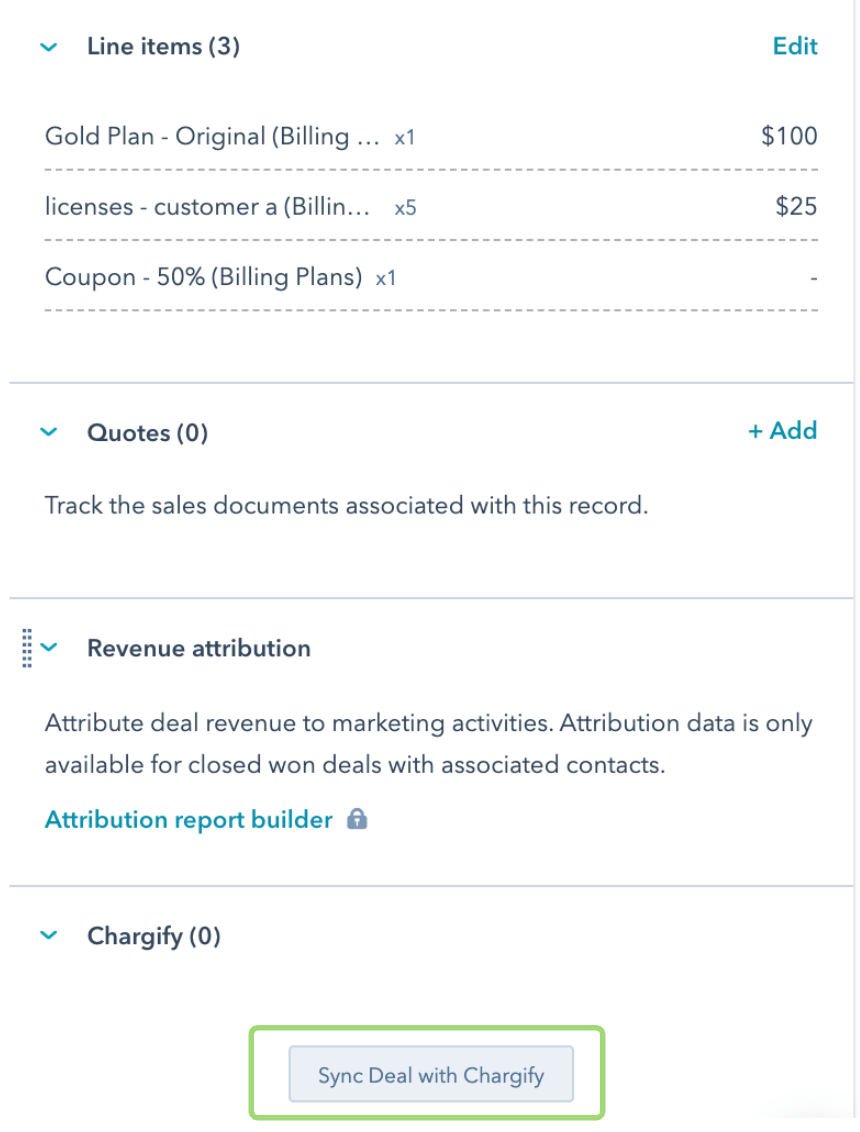
Task: Click the Chargify (0) heading
Action: 153,936
